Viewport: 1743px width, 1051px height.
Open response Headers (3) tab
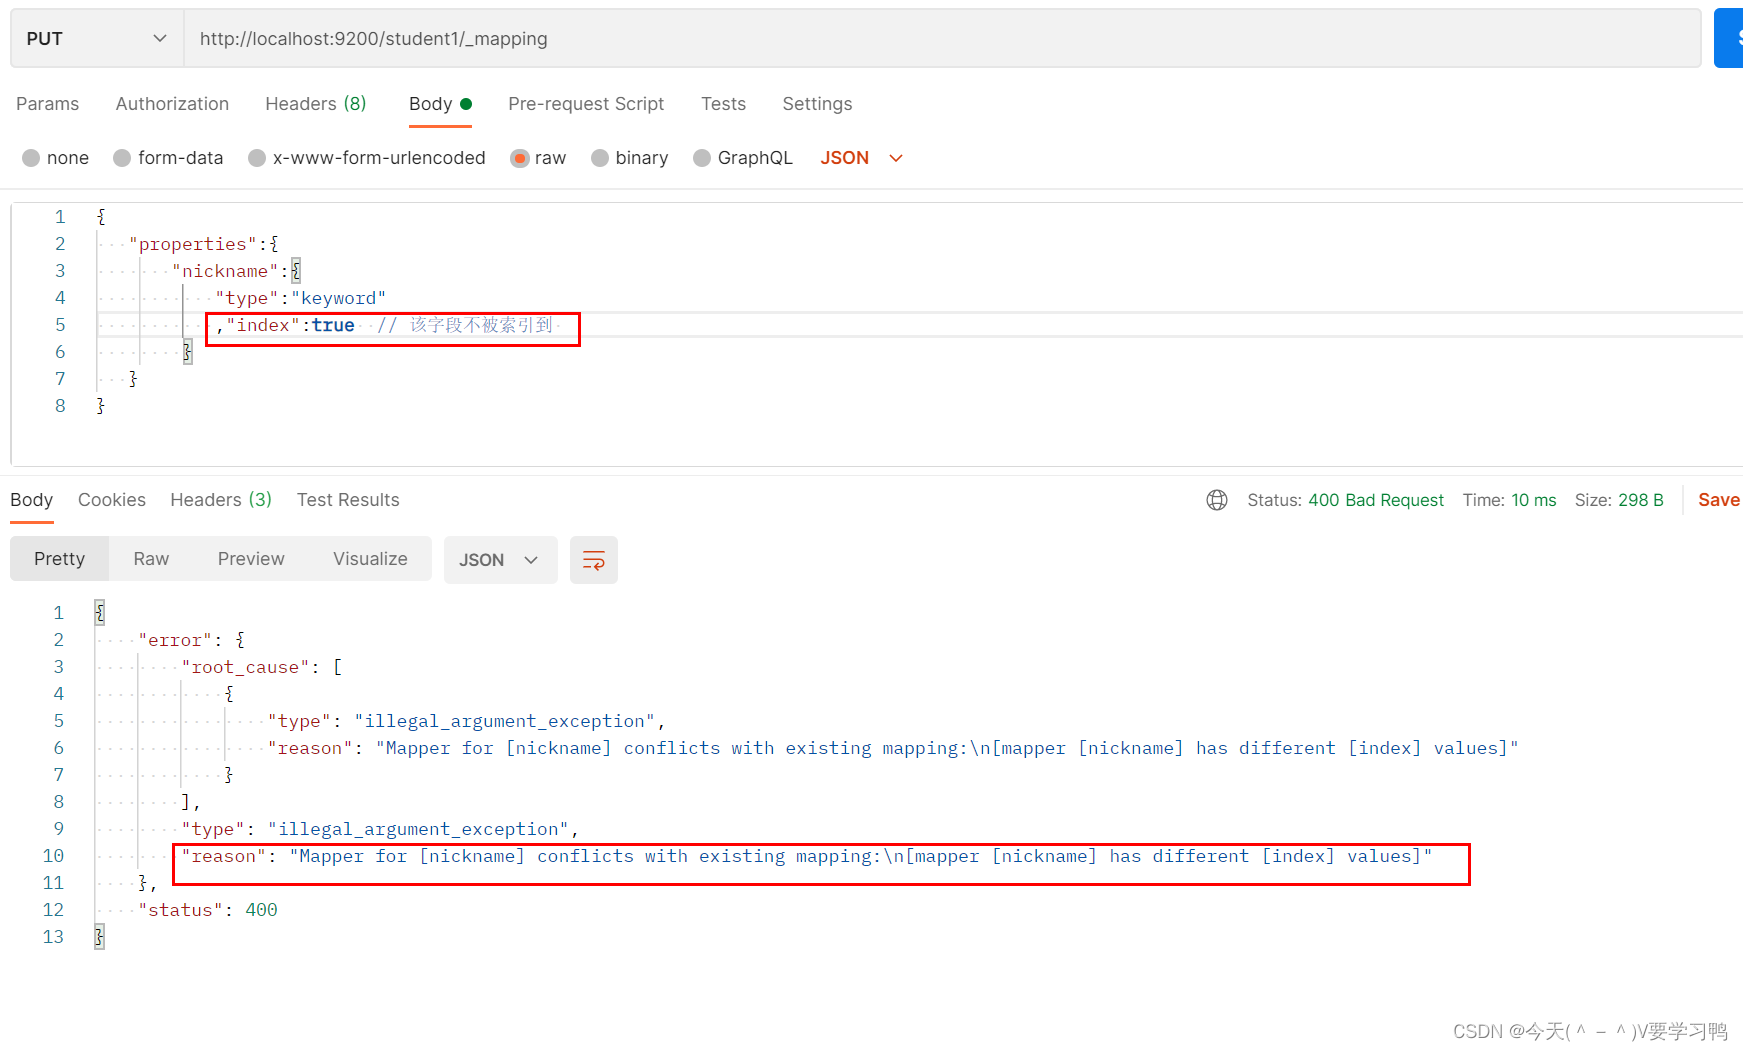tap(221, 500)
